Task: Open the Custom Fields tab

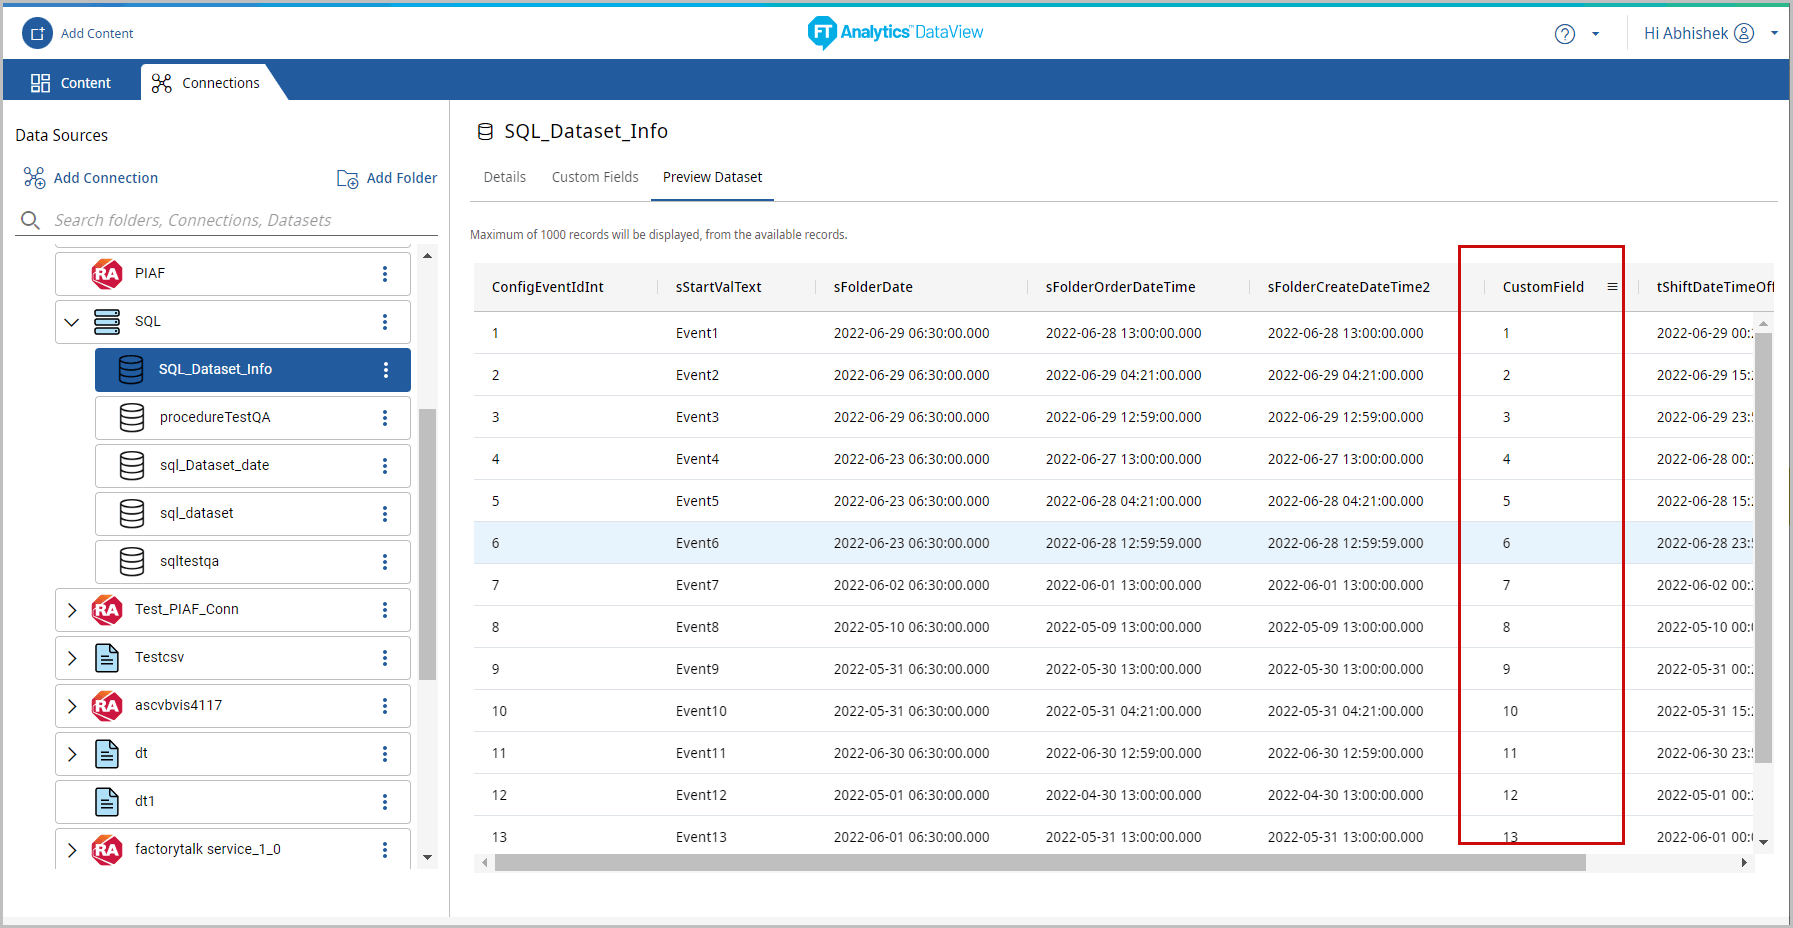Action: click(x=595, y=177)
